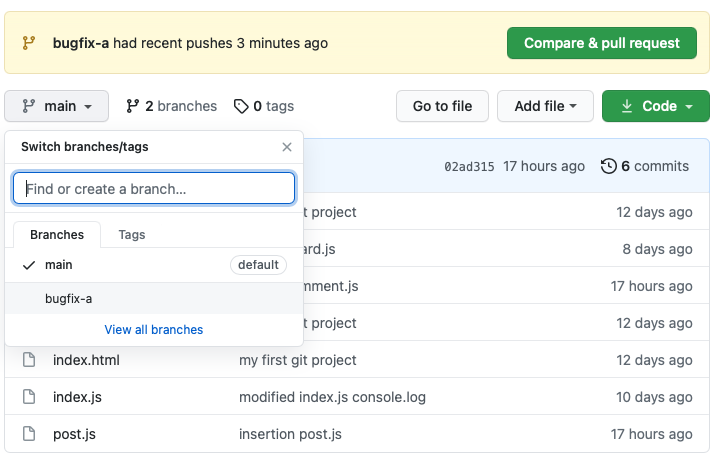Expand the green Code dropdown
The height and width of the screenshot is (458, 716).
(656, 106)
